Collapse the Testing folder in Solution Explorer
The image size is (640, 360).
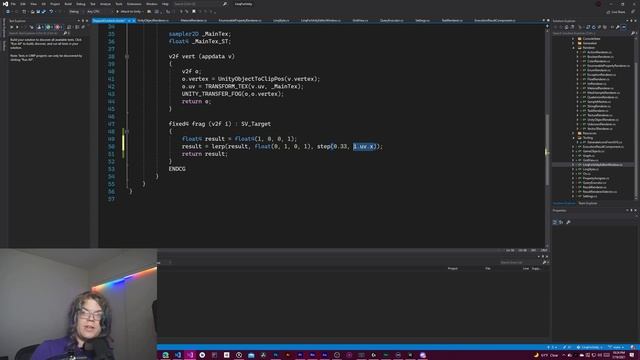(x=574, y=138)
